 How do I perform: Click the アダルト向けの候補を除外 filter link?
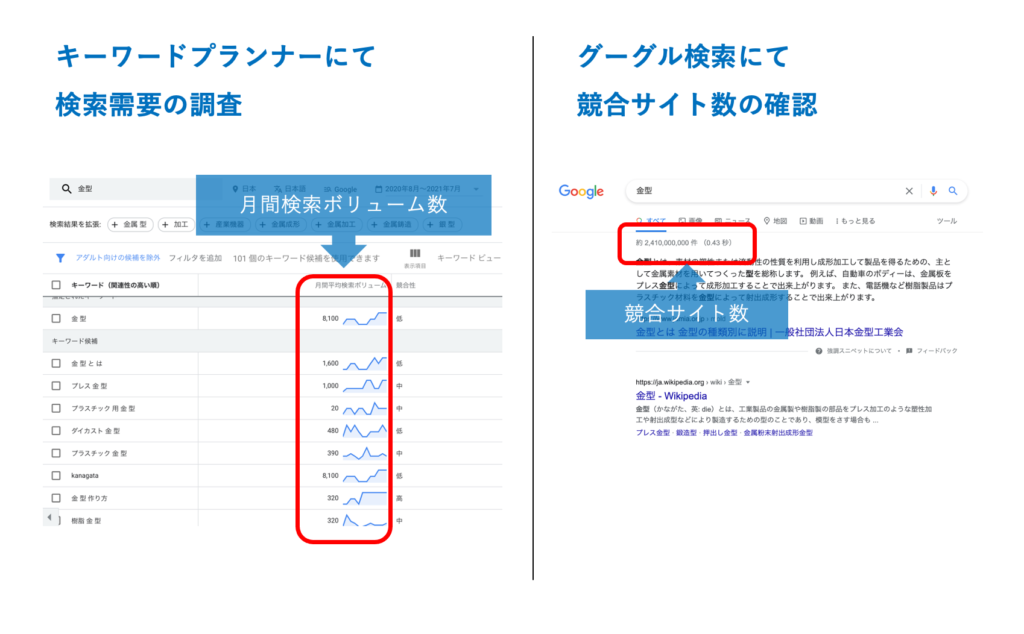tap(118, 258)
